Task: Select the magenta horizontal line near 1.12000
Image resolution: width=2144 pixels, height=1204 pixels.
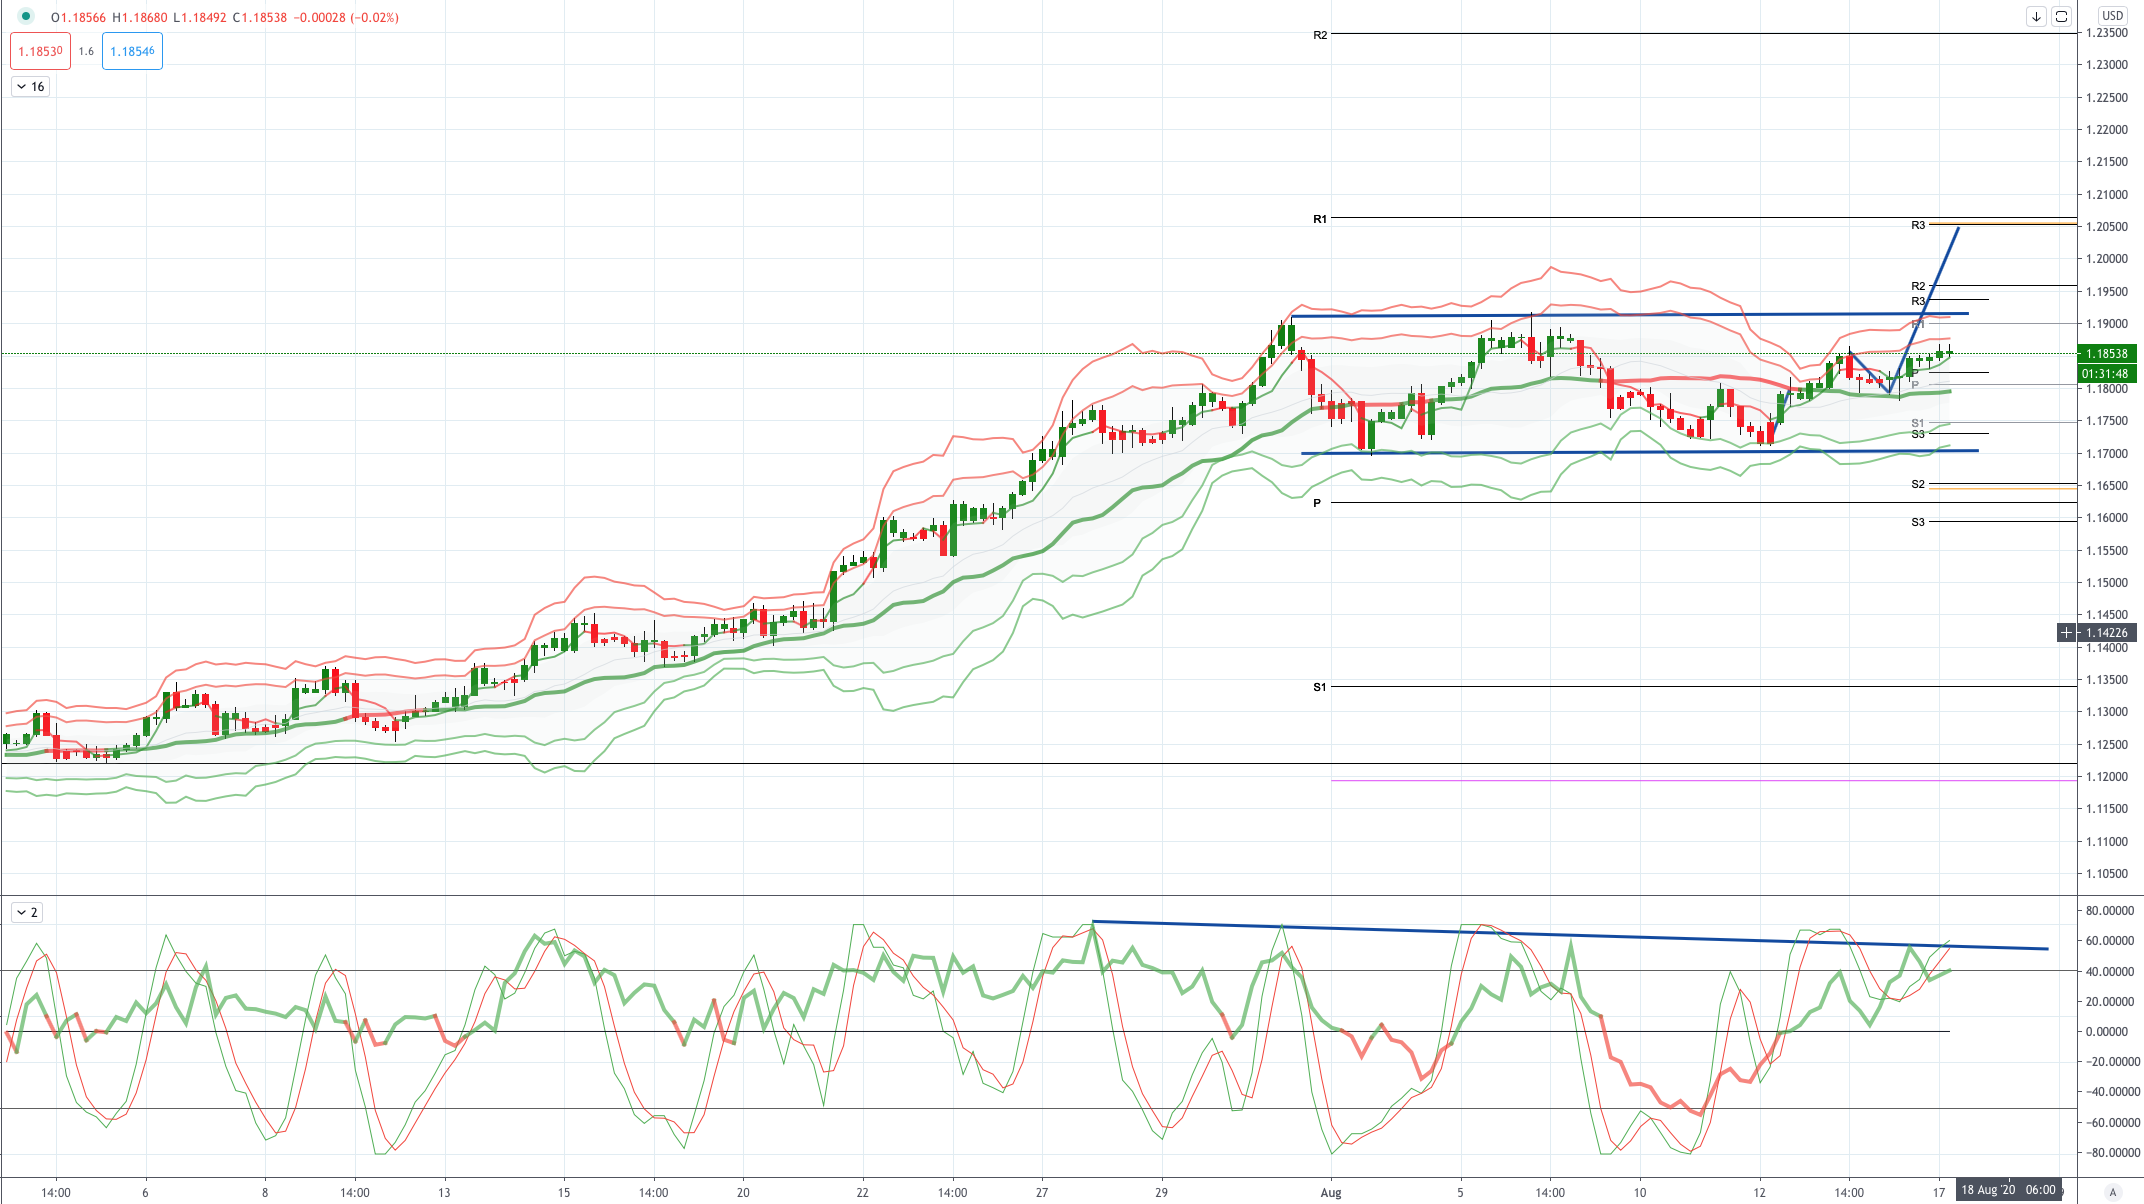Action: coord(1704,780)
